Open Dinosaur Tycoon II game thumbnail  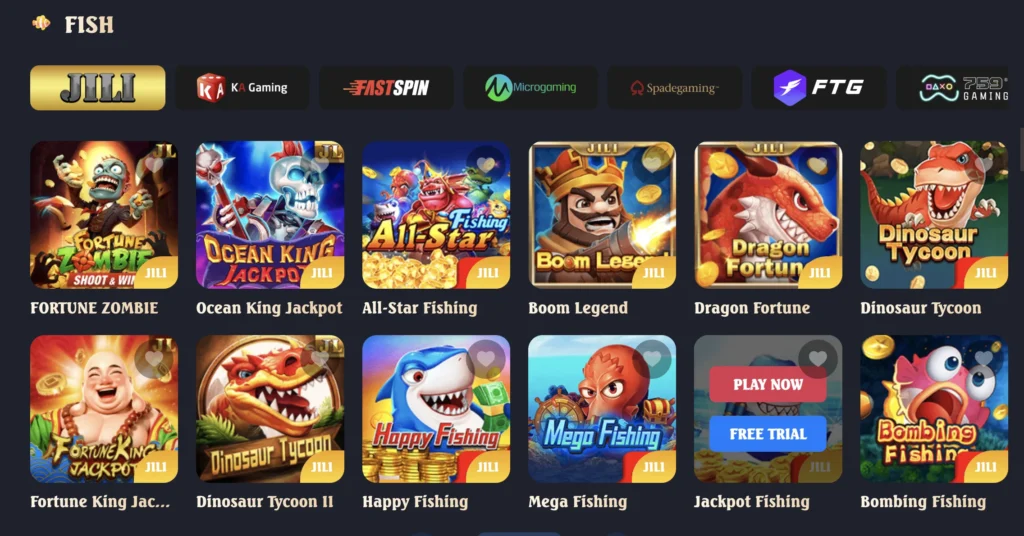(x=270, y=409)
